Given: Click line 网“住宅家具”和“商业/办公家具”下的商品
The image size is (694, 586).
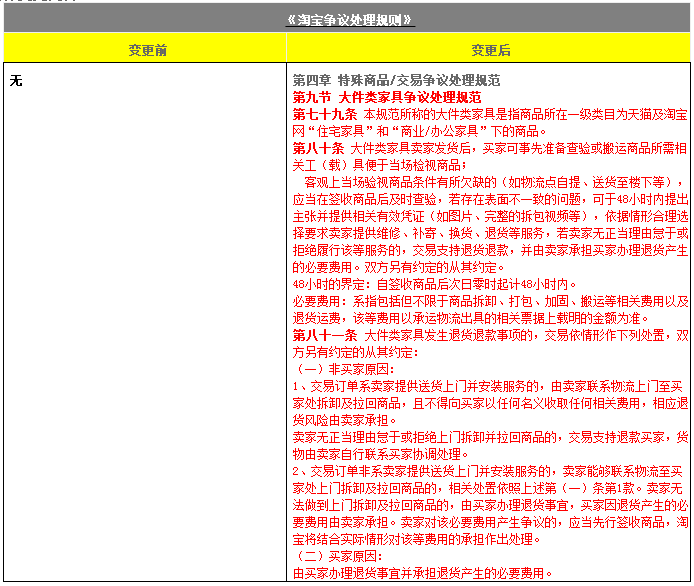Looking at the screenshot, I should point(419,131).
